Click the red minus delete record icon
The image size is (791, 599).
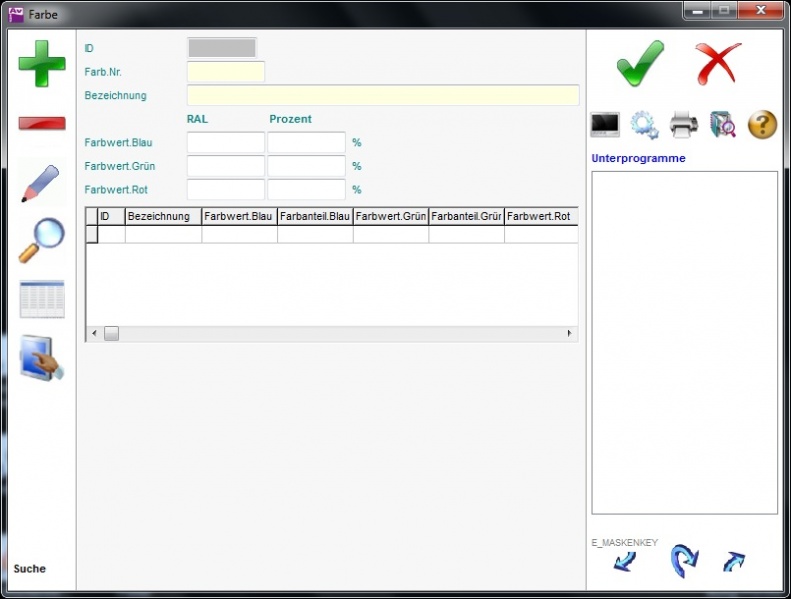coord(42,123)
